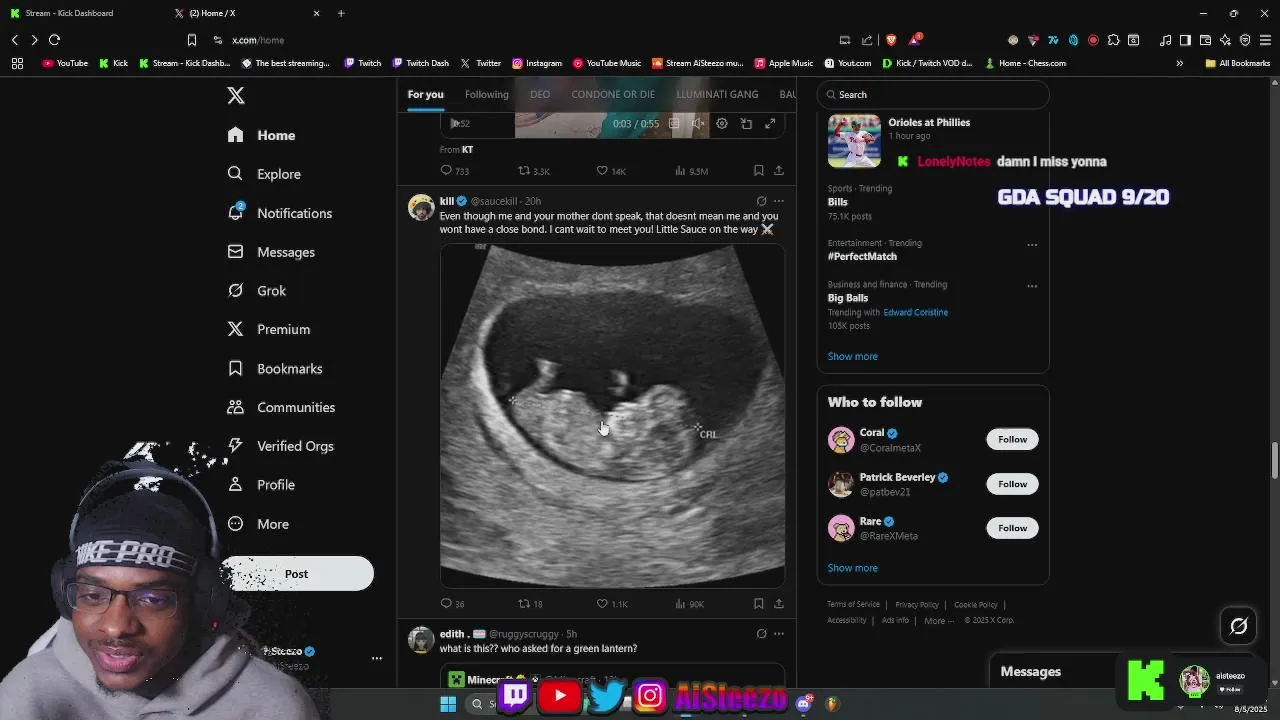
Task: Open Bookmarks in the sidebar
Action: [275, 369]
